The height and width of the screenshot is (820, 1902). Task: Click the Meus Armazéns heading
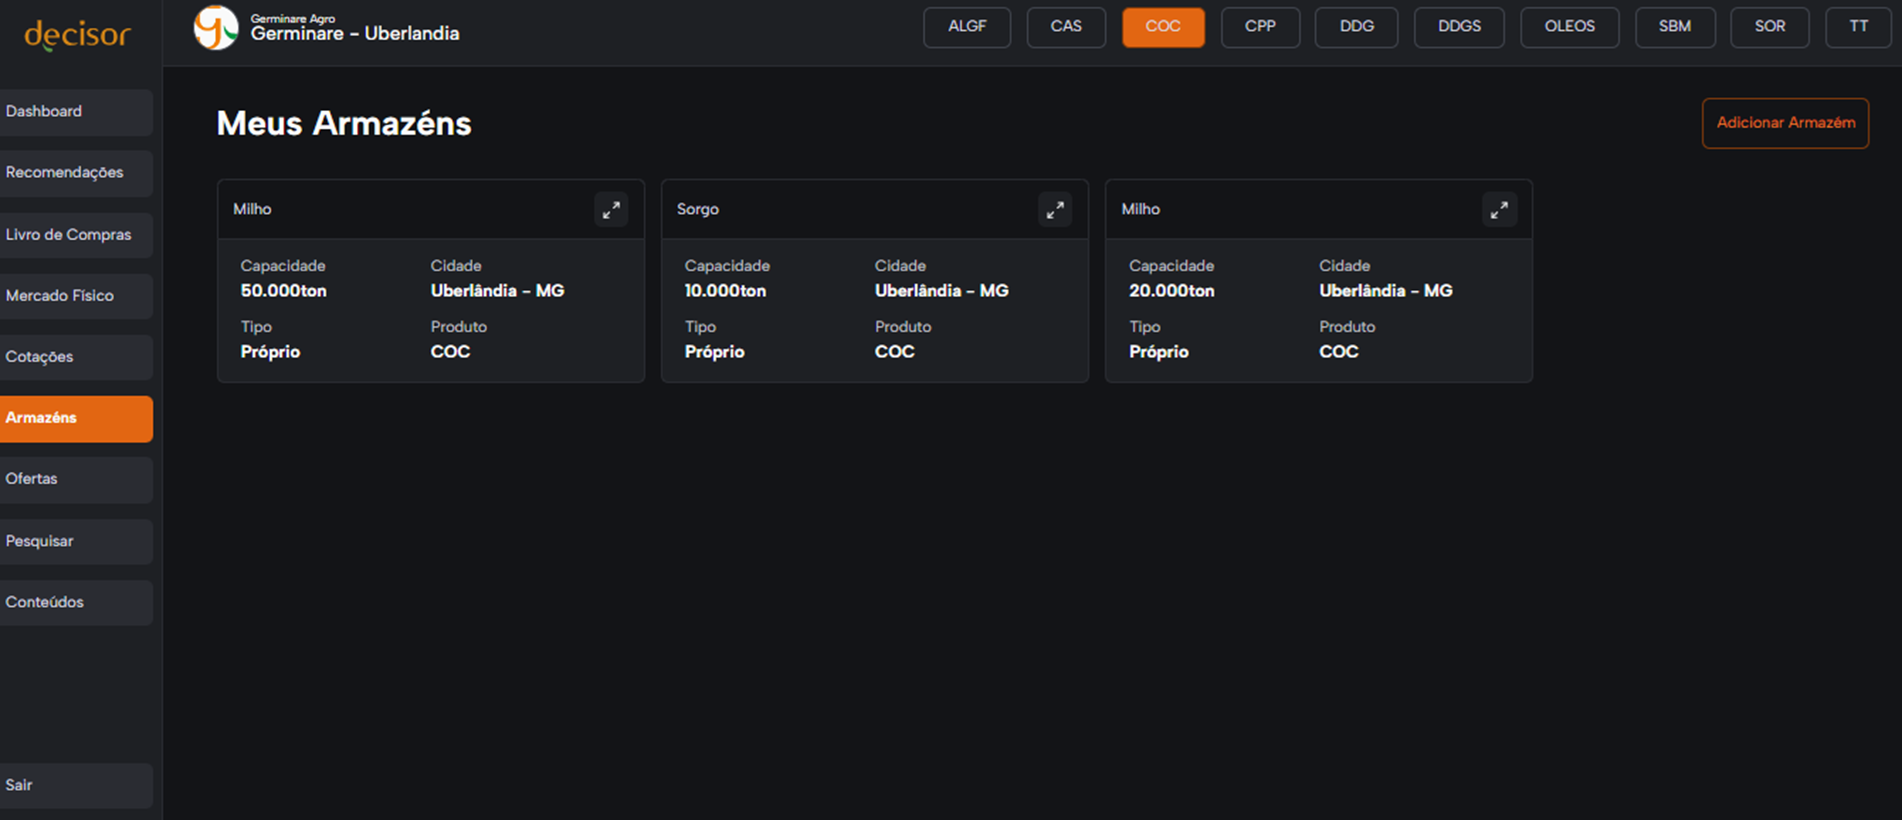[344, 123]
